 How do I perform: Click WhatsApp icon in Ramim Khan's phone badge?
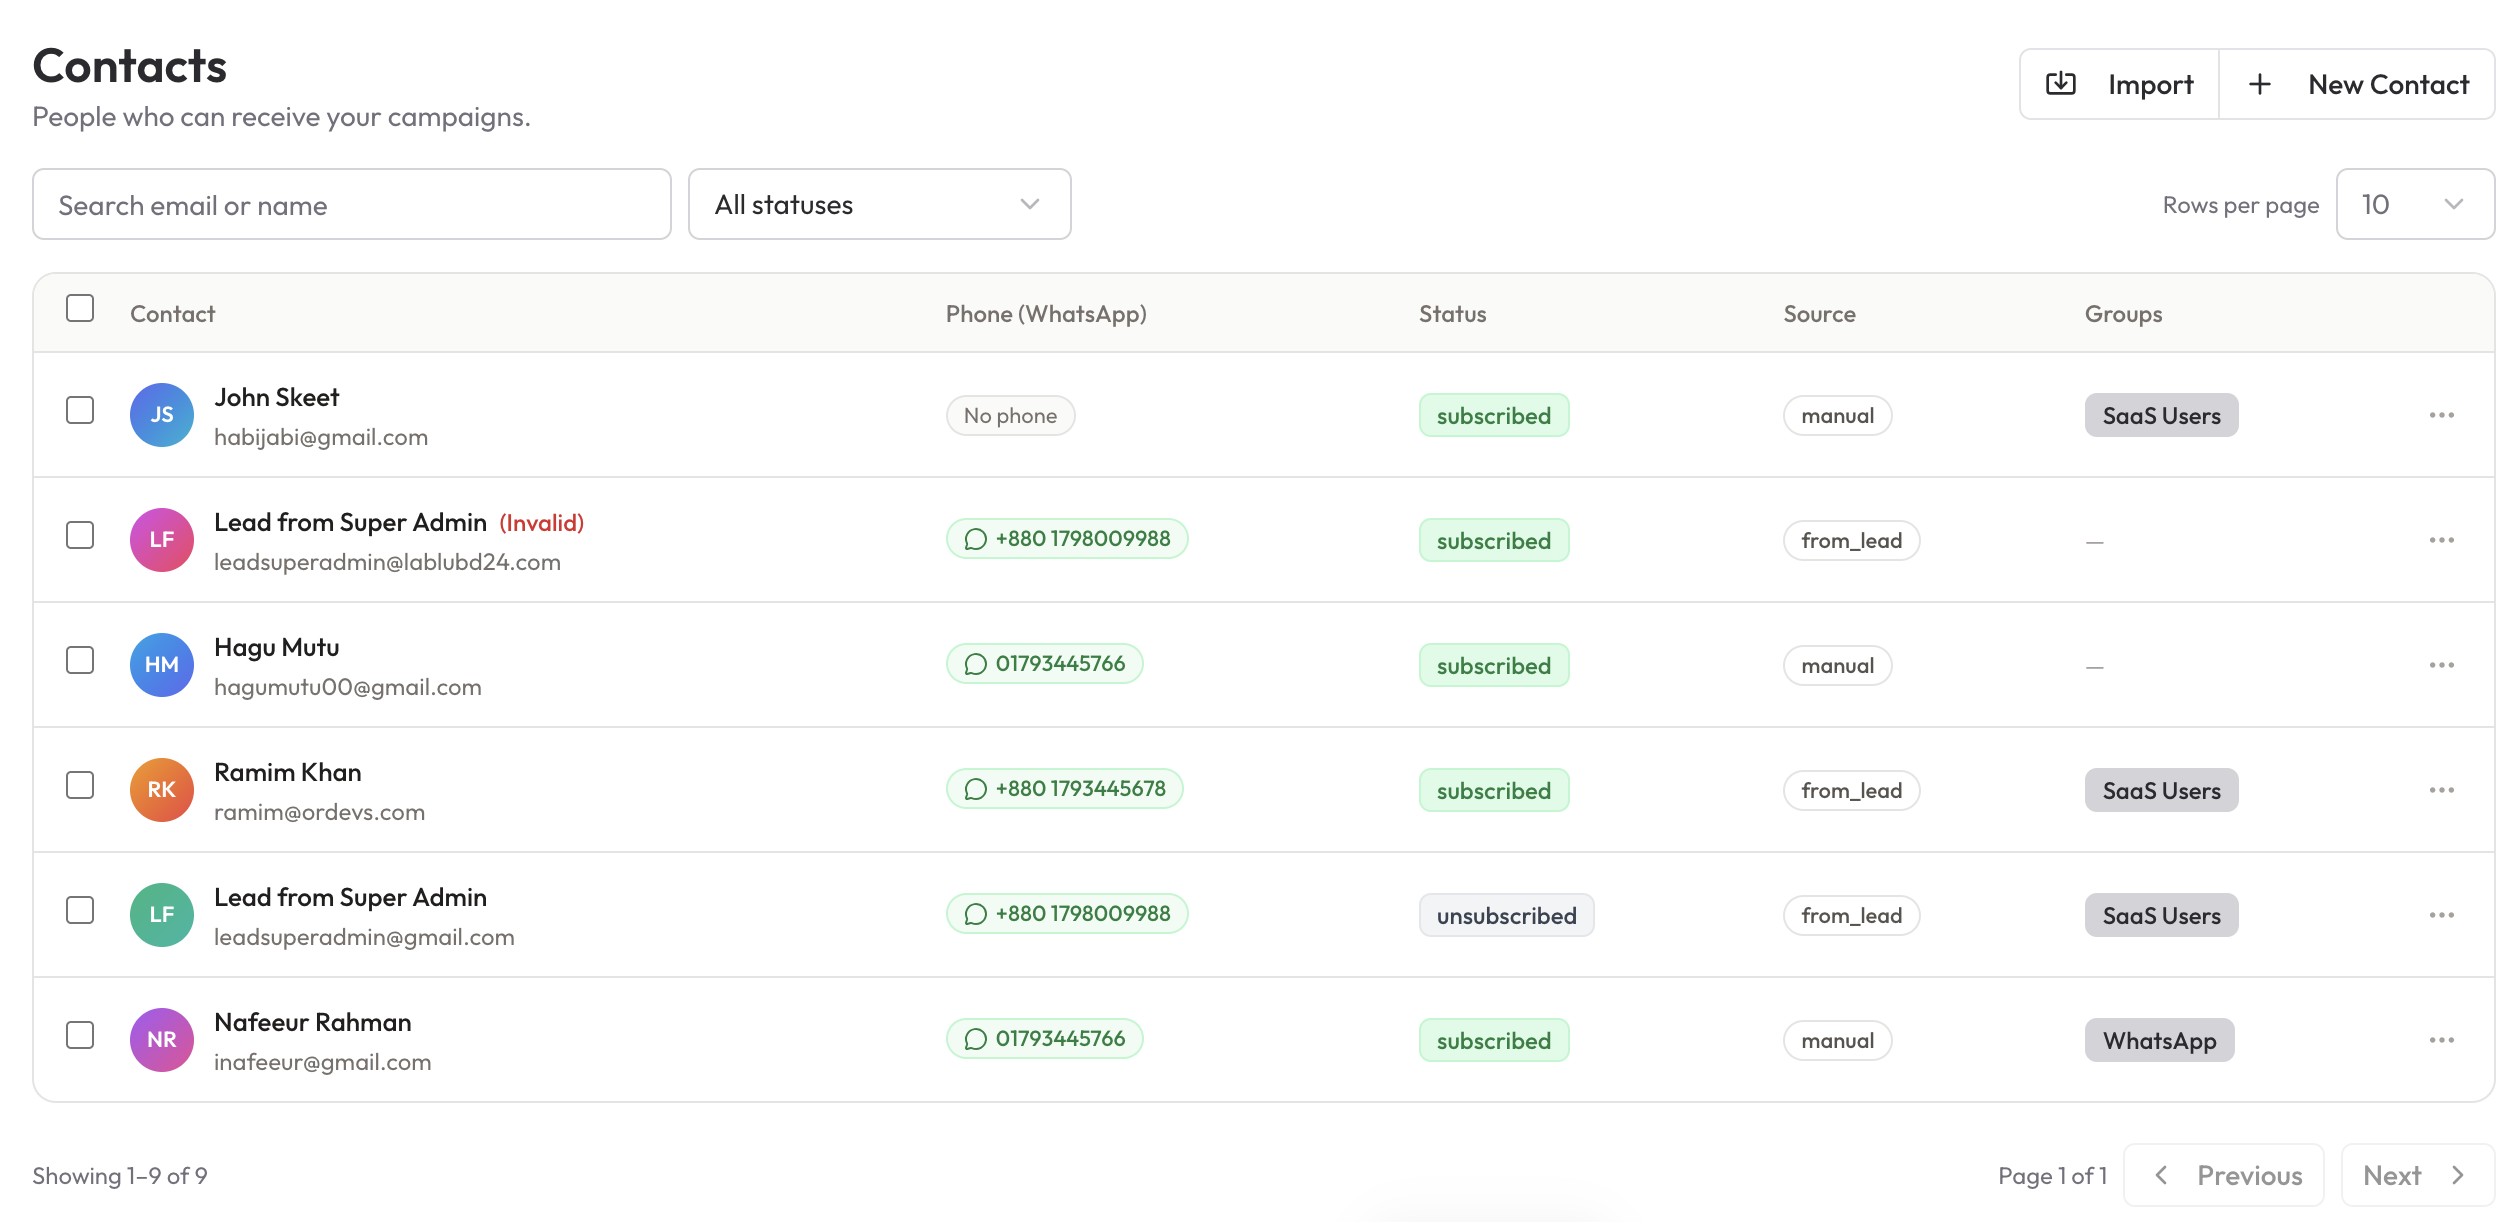tap(976, 789)
